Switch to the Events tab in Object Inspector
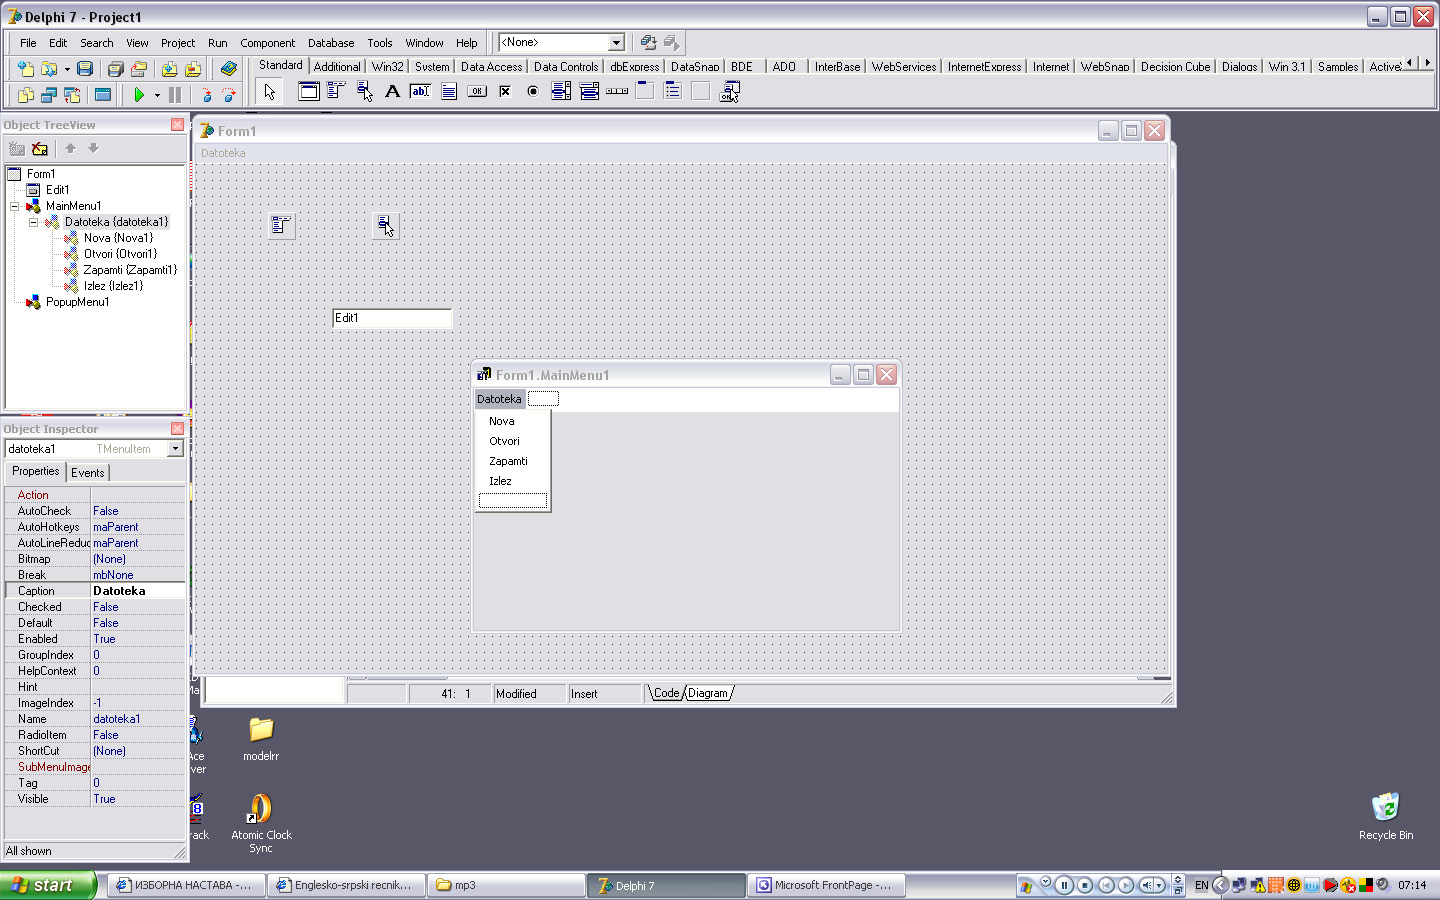This screenshot has width=1440, height=900. tap(87, 473)
